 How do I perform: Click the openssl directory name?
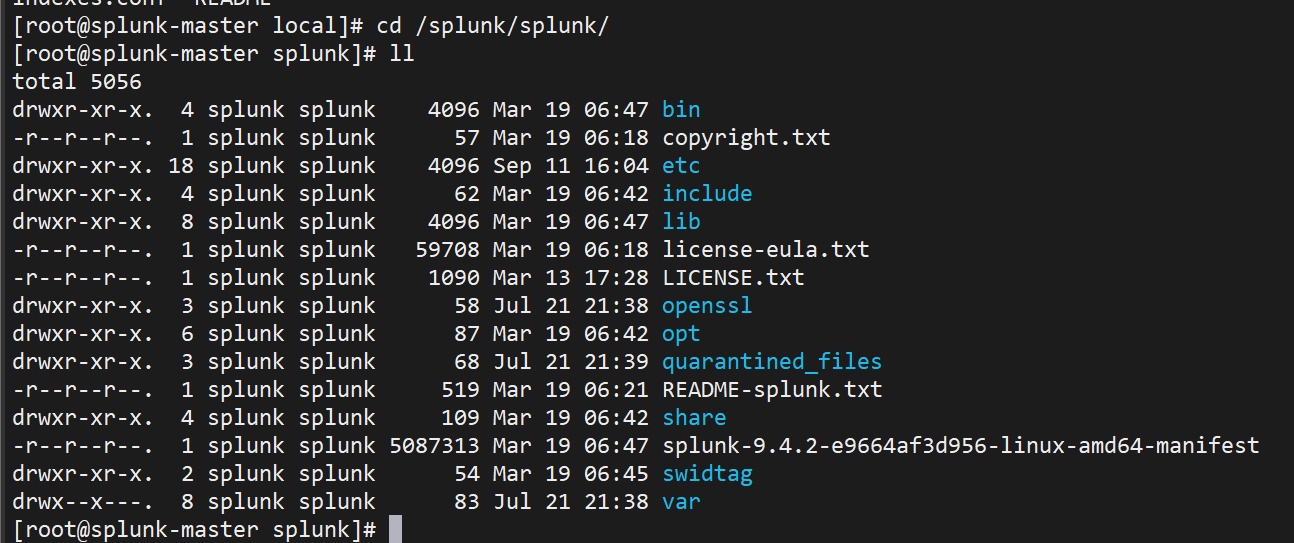(707, 306)
